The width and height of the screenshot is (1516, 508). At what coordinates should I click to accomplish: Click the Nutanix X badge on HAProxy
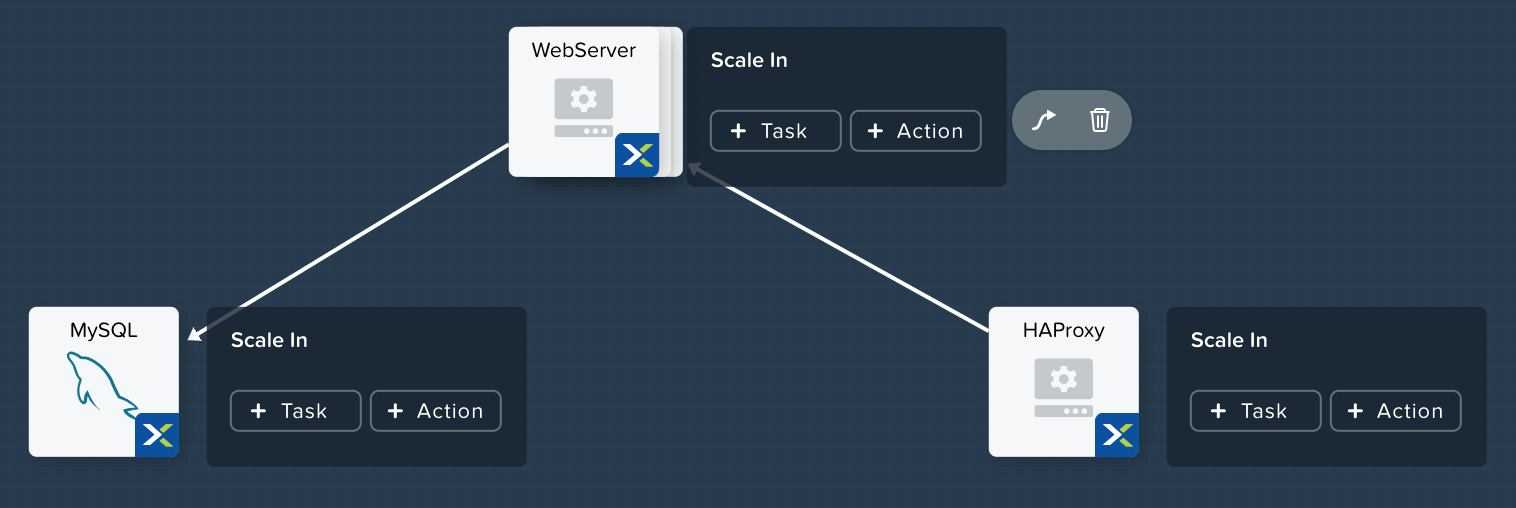(x=1117, y=435)
